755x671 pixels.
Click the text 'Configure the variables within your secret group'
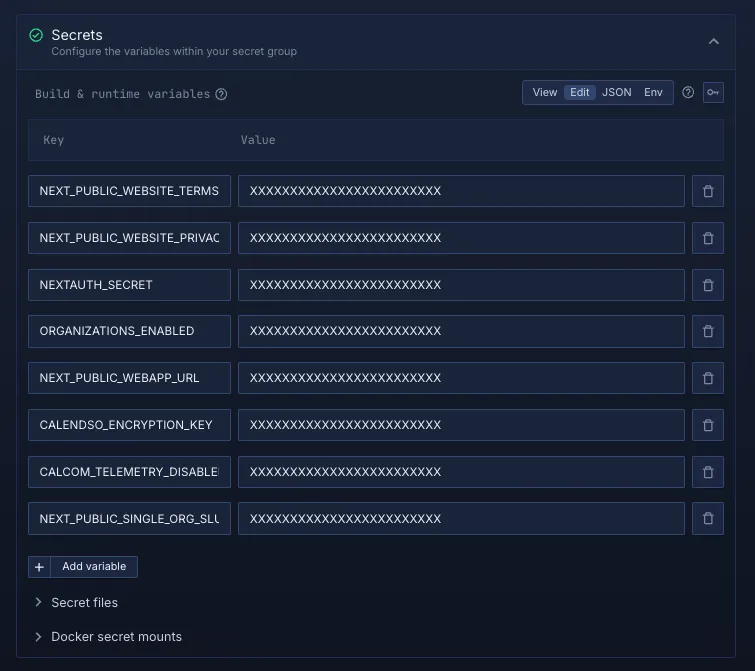point(174,52)
